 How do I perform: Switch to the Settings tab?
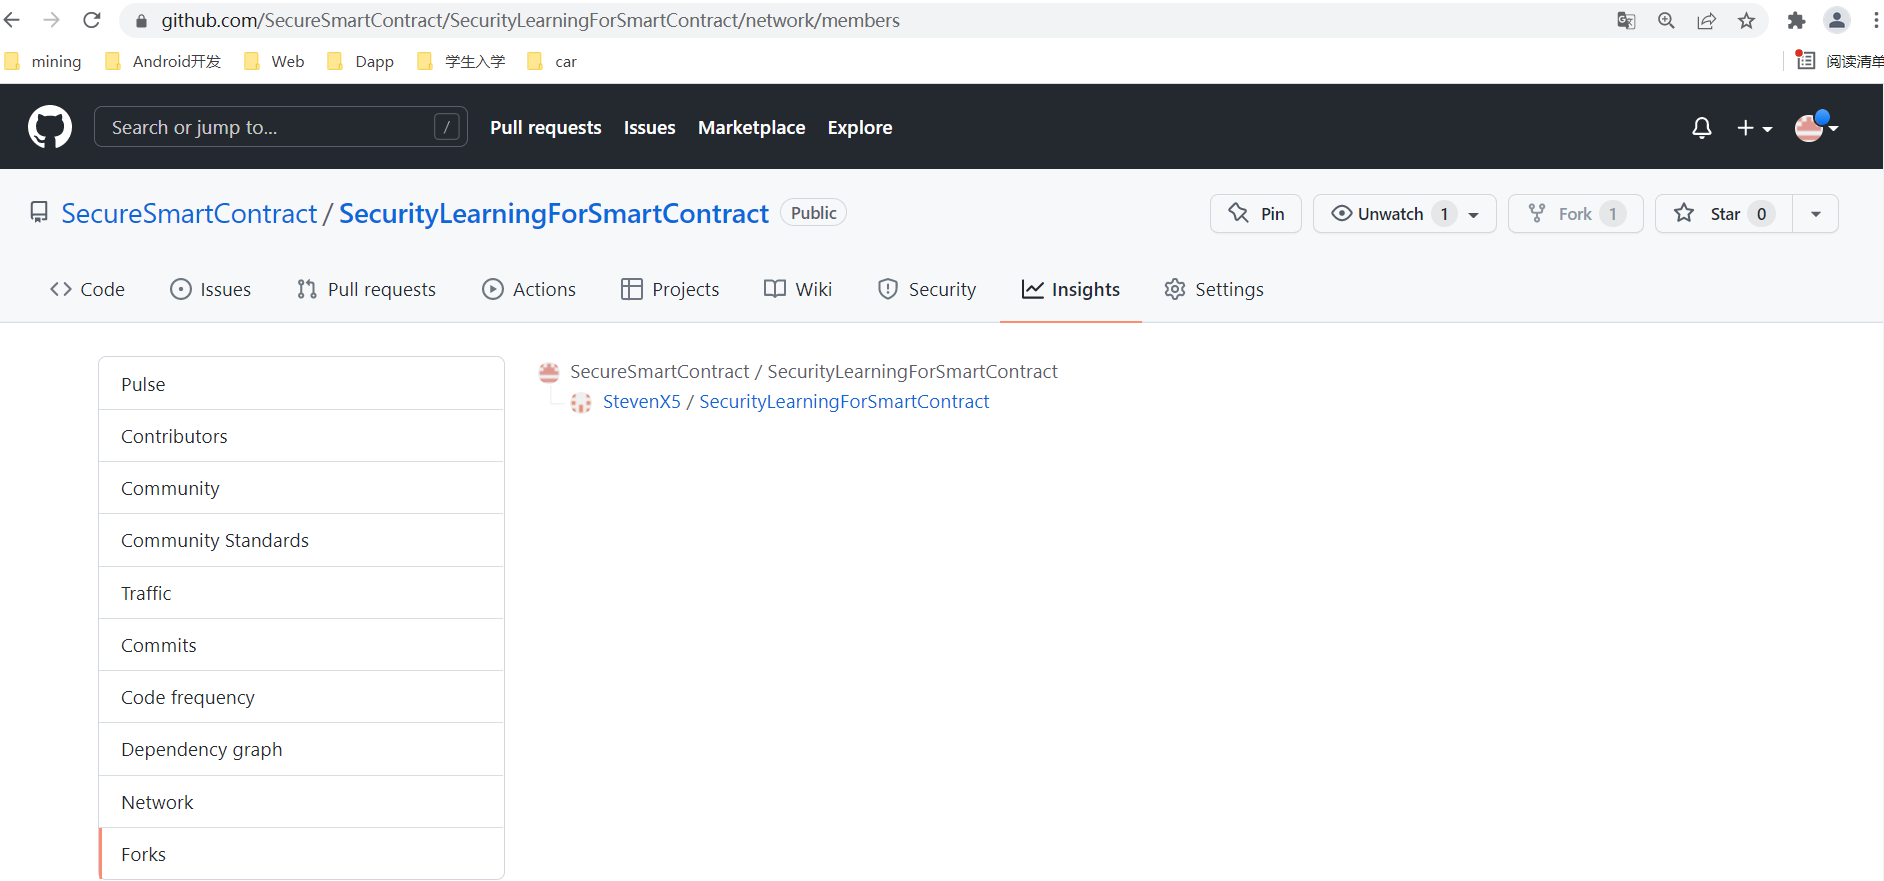pyautogui.click(x=1214, y=289)
